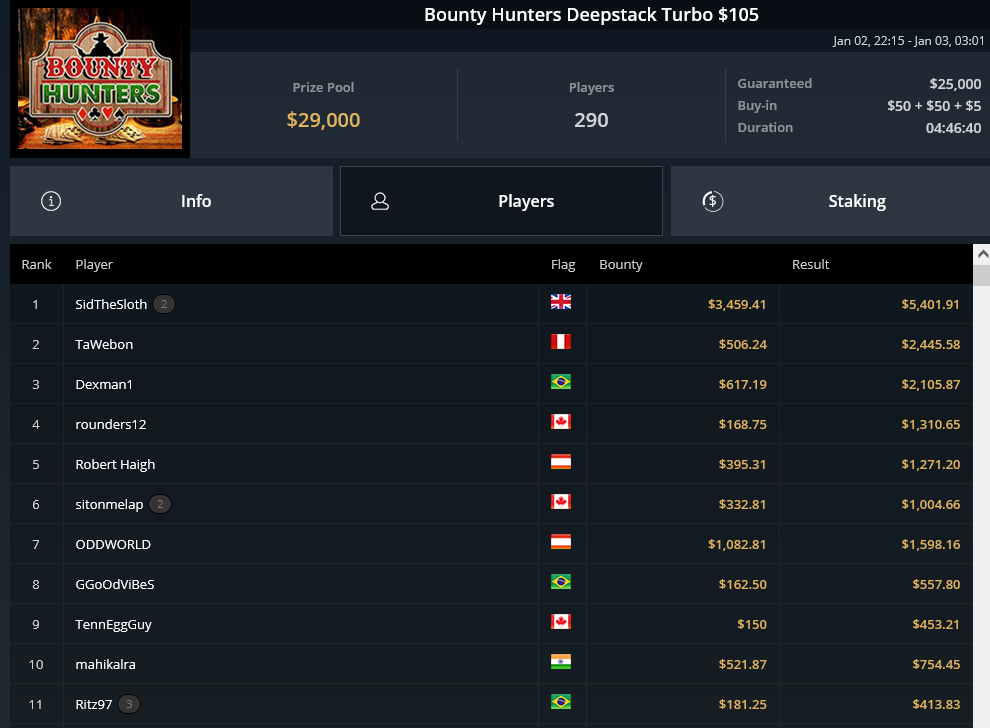Select player name GGoOdViBeS
This screenshot has width=990, height=728.
pos(115,584)
